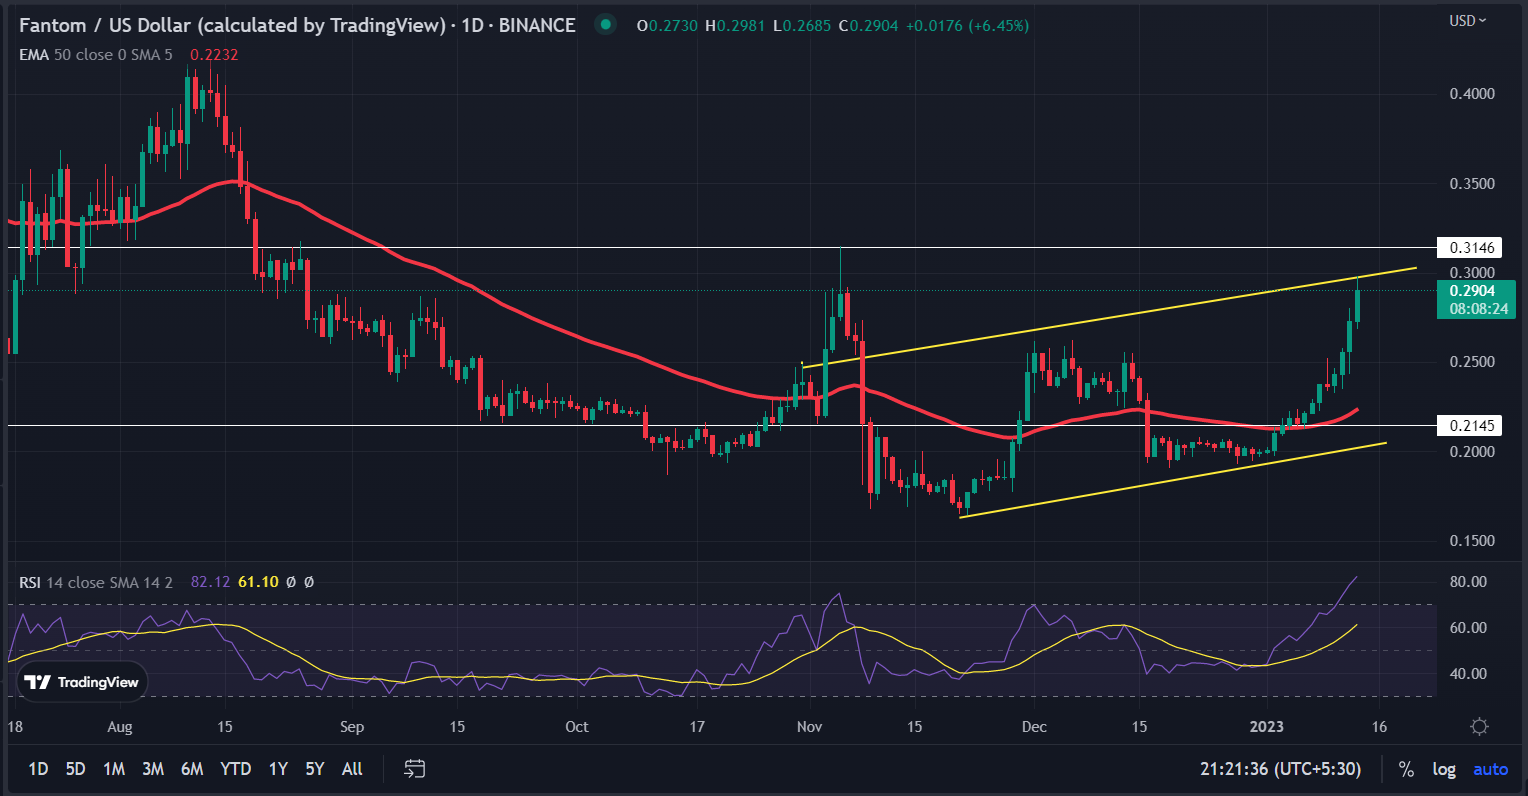Click the current price label 0.2904

pos(1474,291)
